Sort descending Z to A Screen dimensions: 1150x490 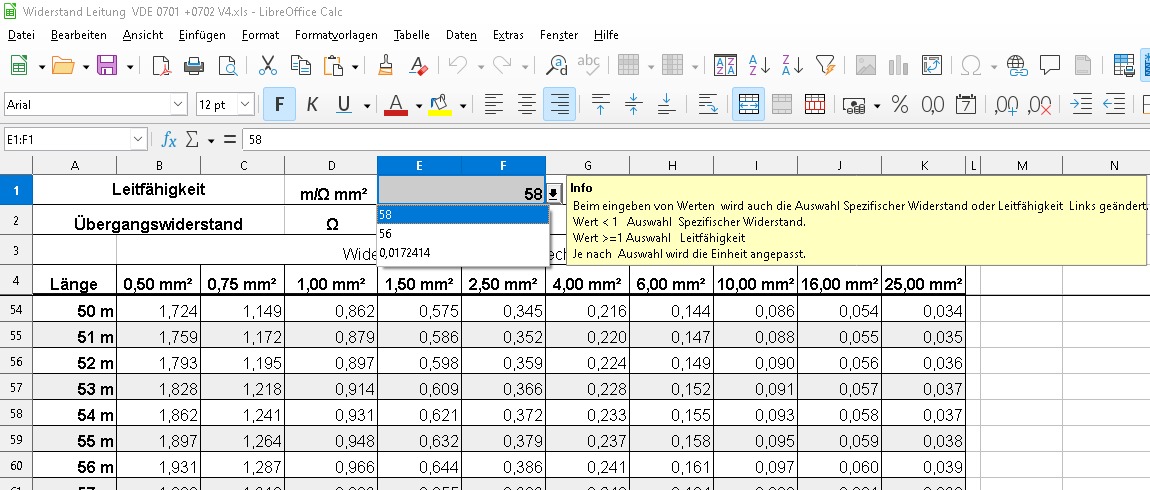pos(792,66)
